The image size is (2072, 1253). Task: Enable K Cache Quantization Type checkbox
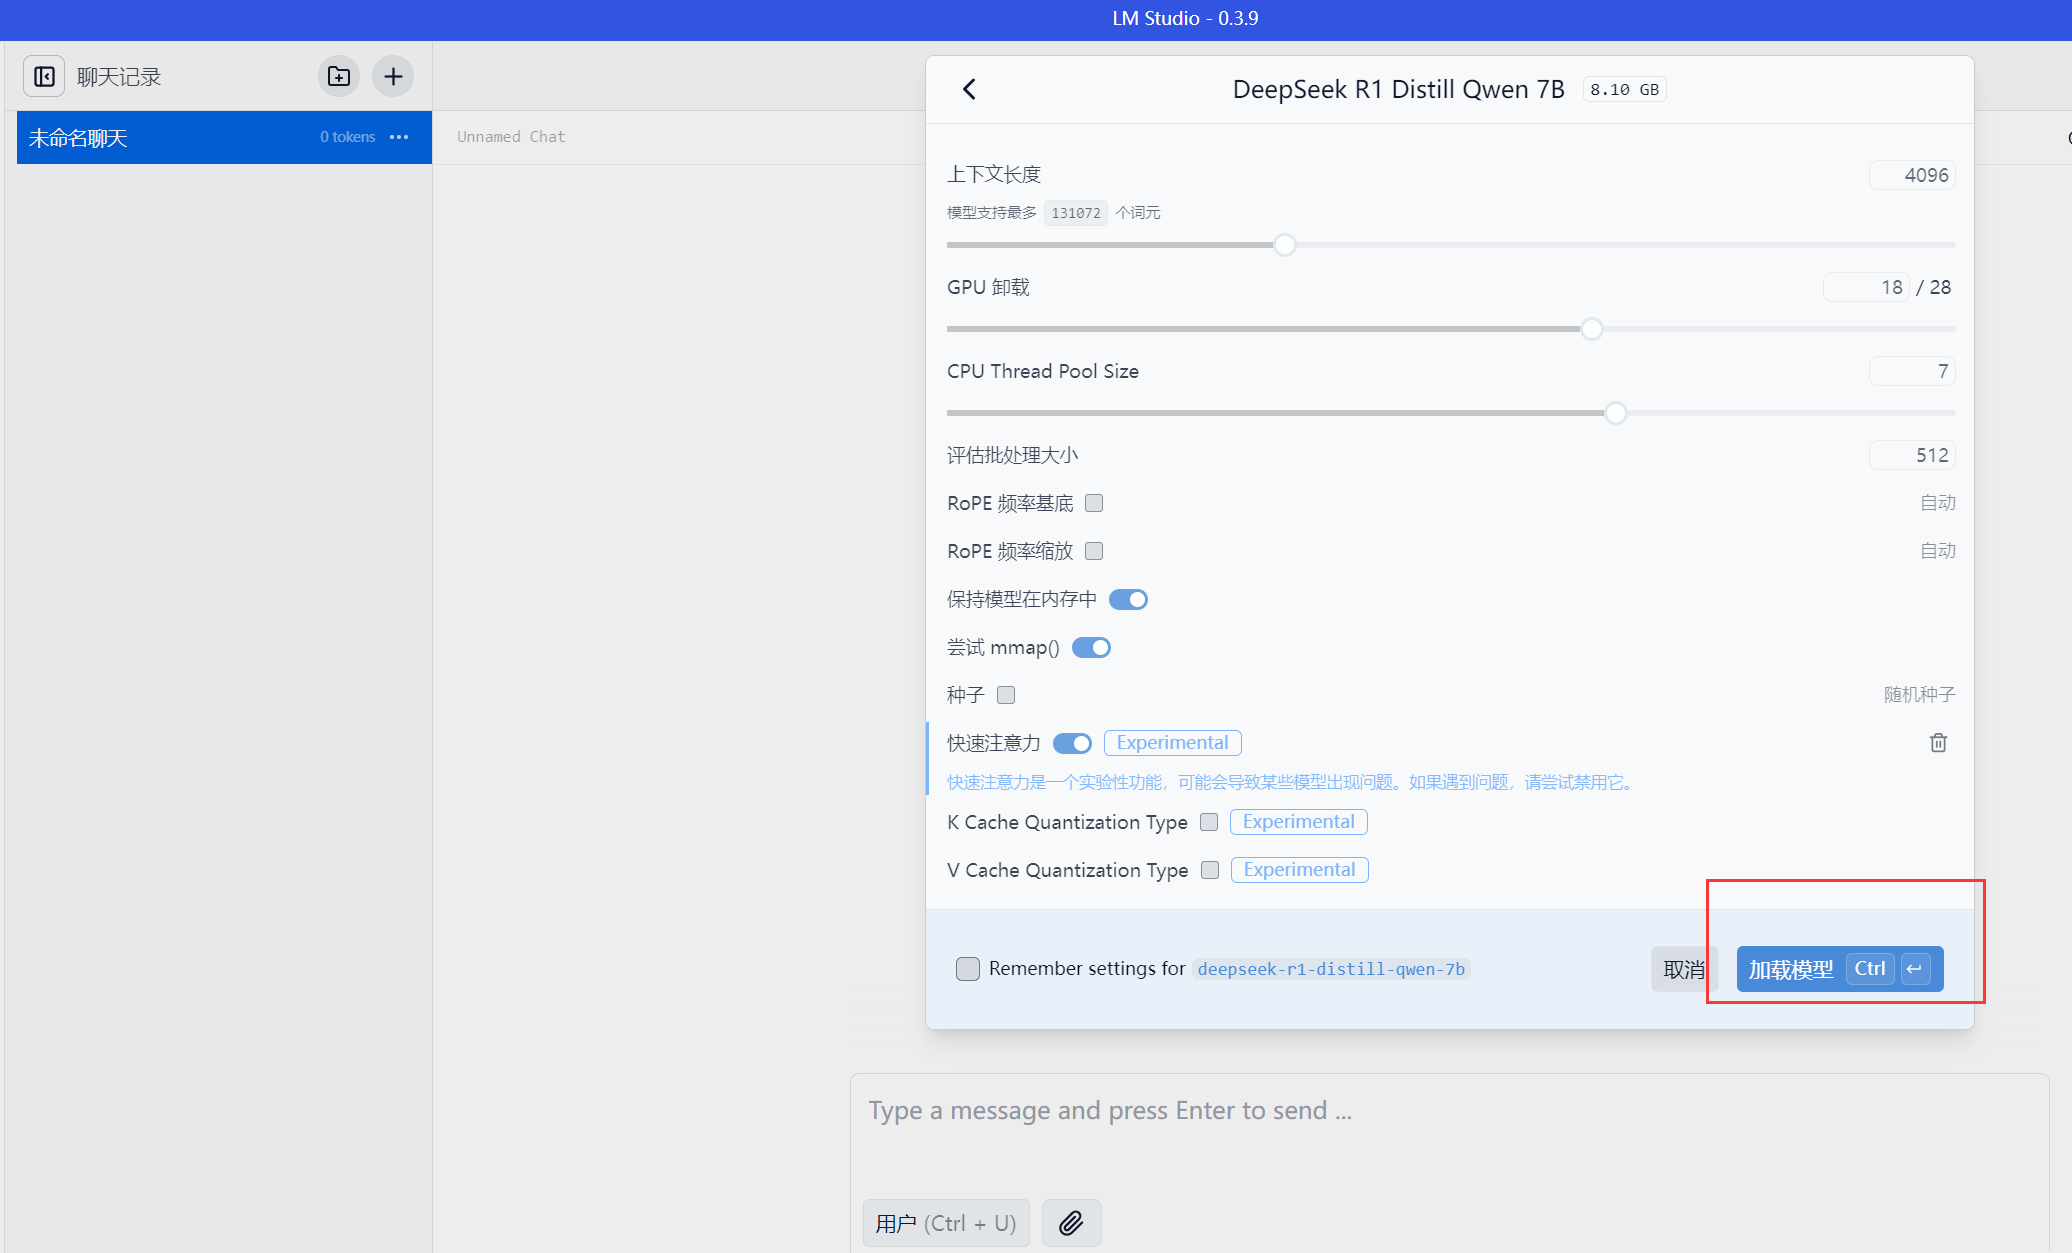(1209, 822)
